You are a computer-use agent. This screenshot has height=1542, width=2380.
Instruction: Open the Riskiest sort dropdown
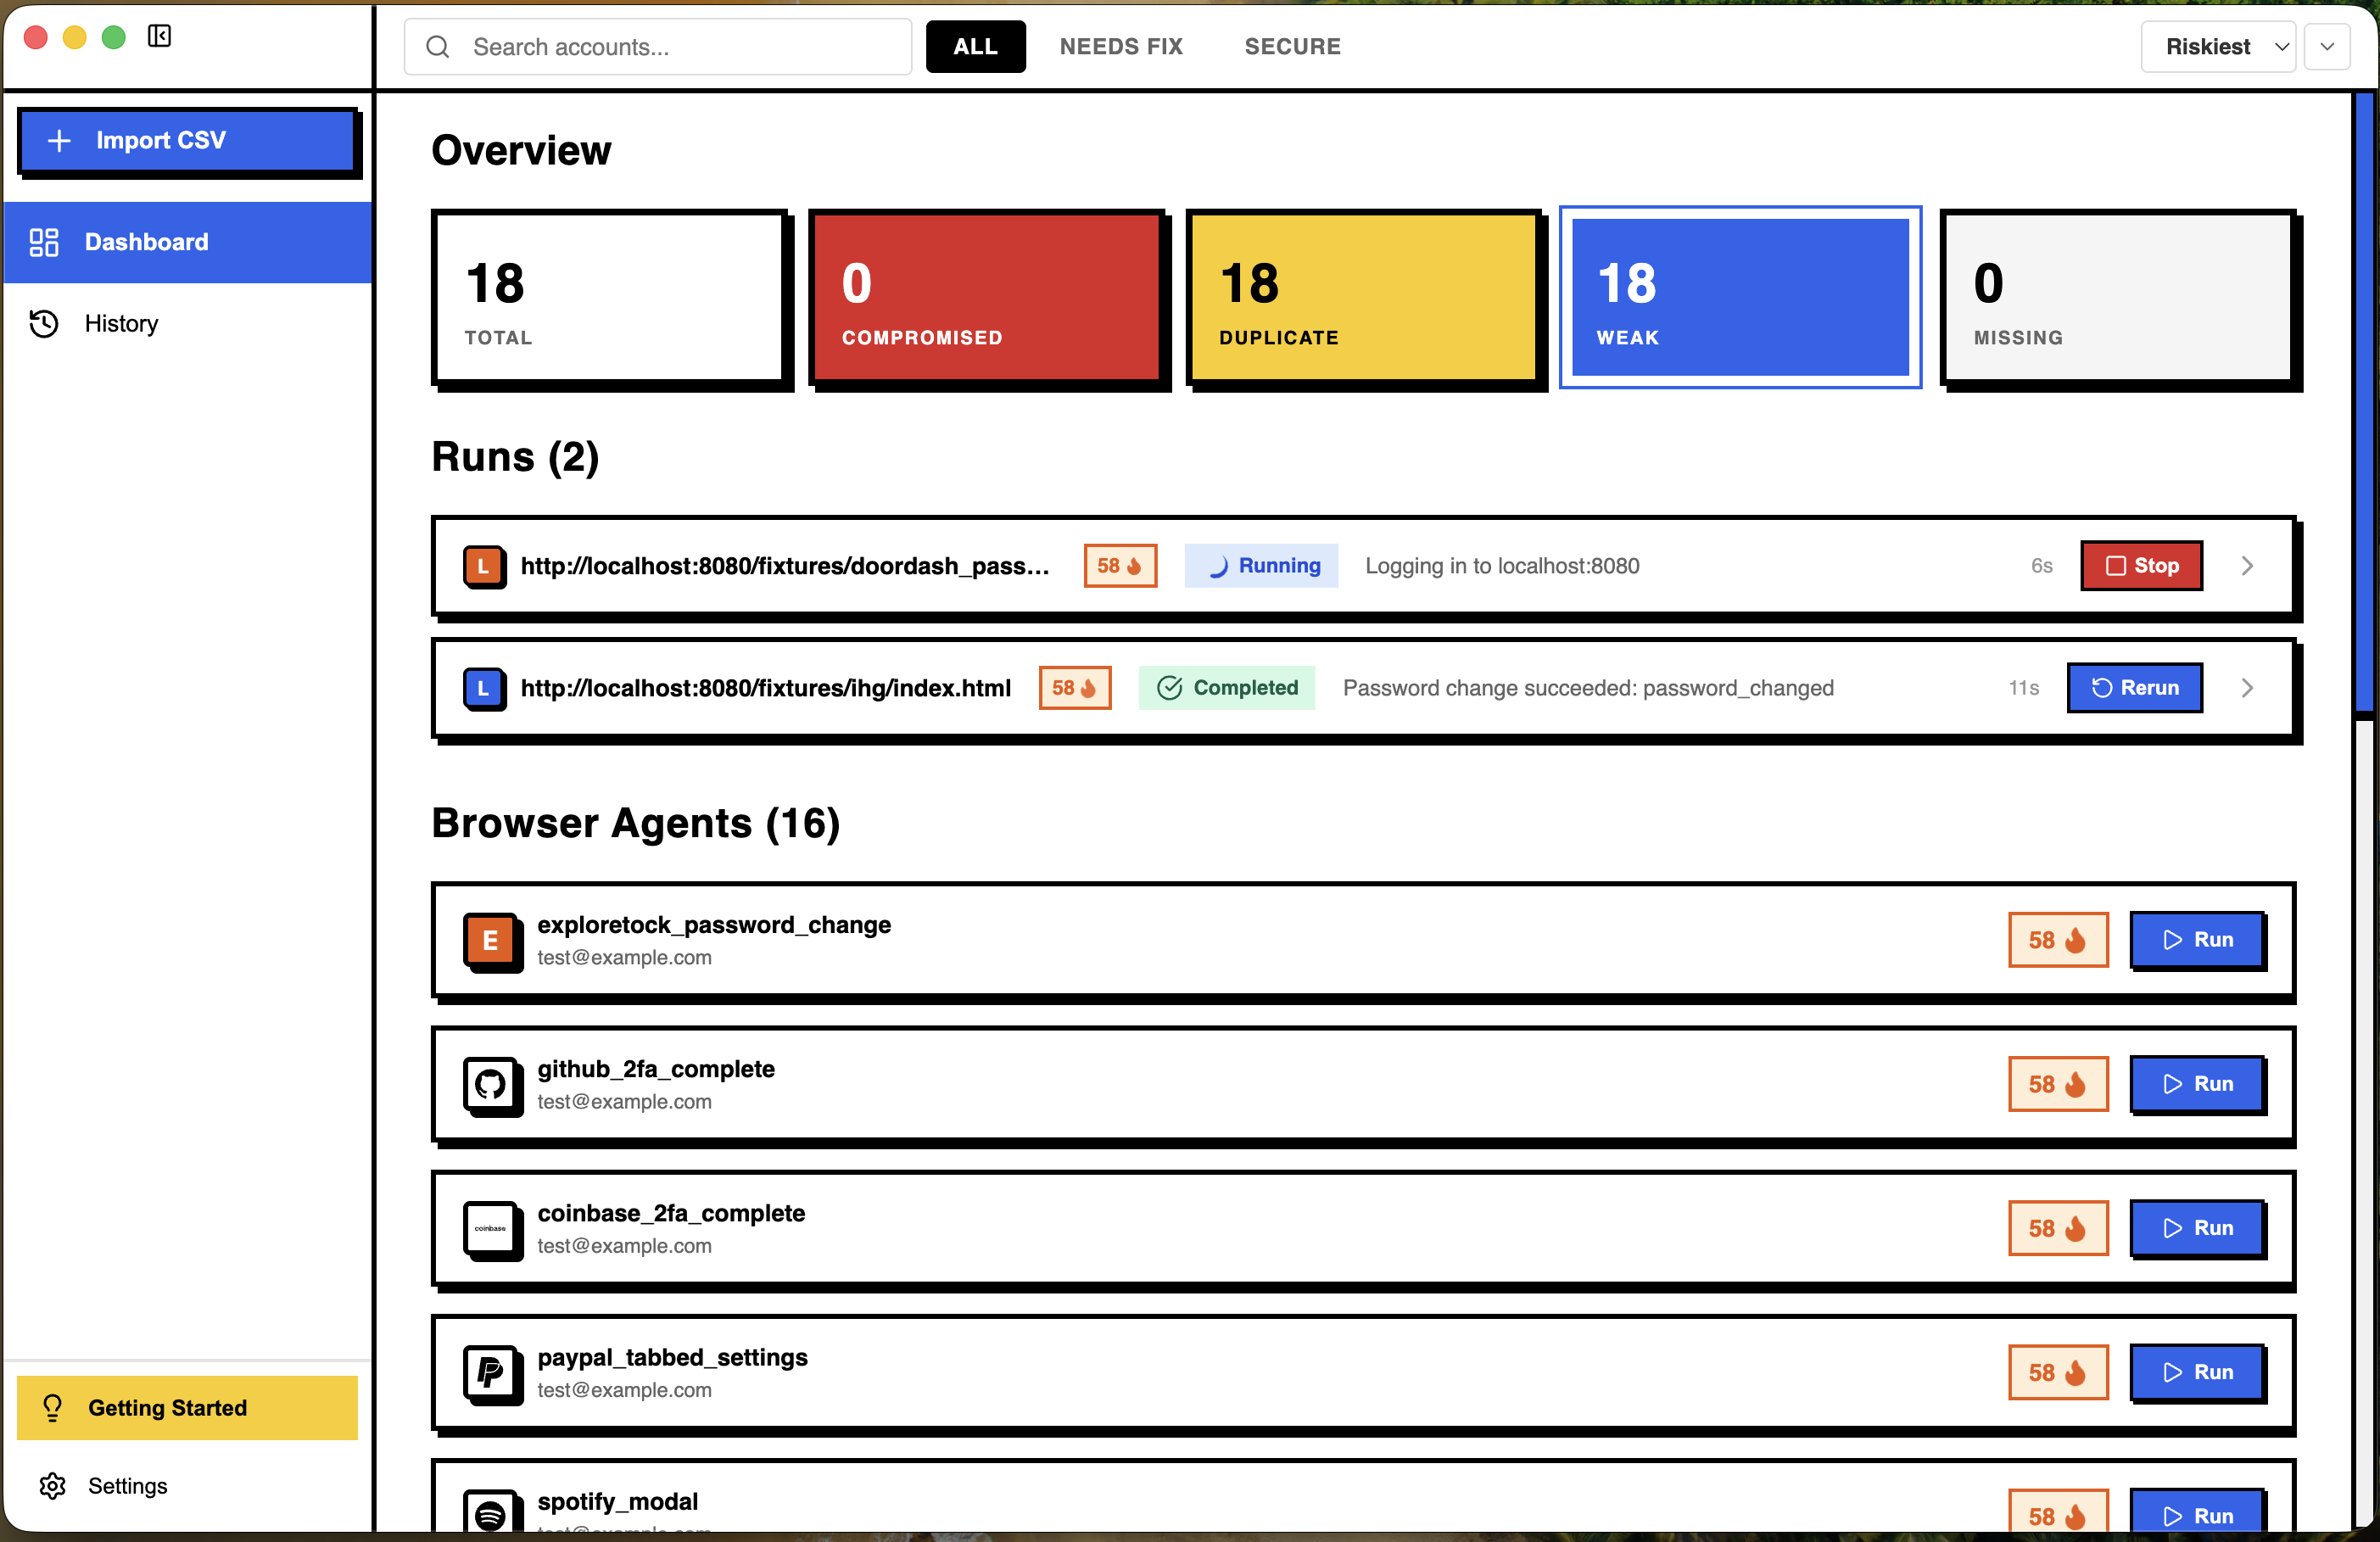(2218, 46)
